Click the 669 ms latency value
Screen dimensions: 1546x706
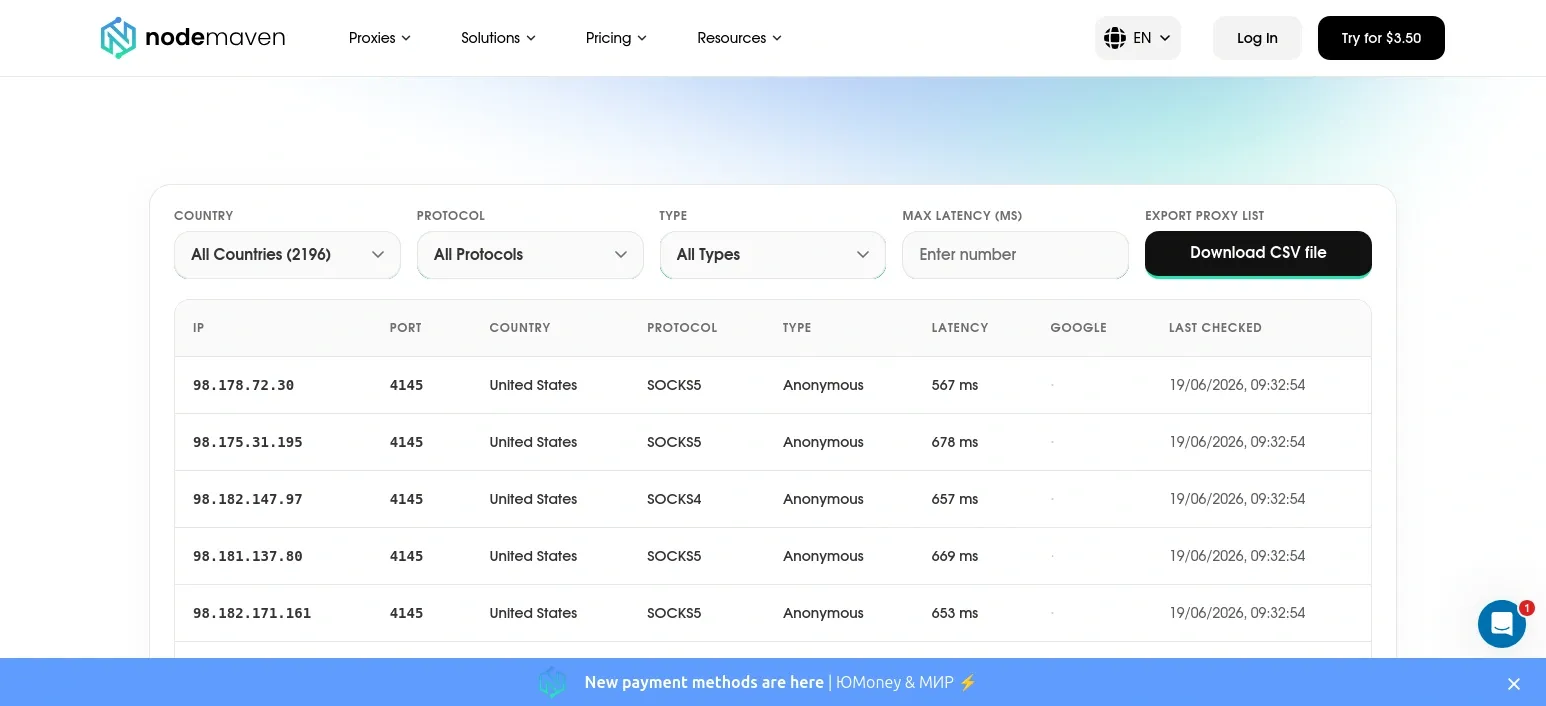coord(955,556)
